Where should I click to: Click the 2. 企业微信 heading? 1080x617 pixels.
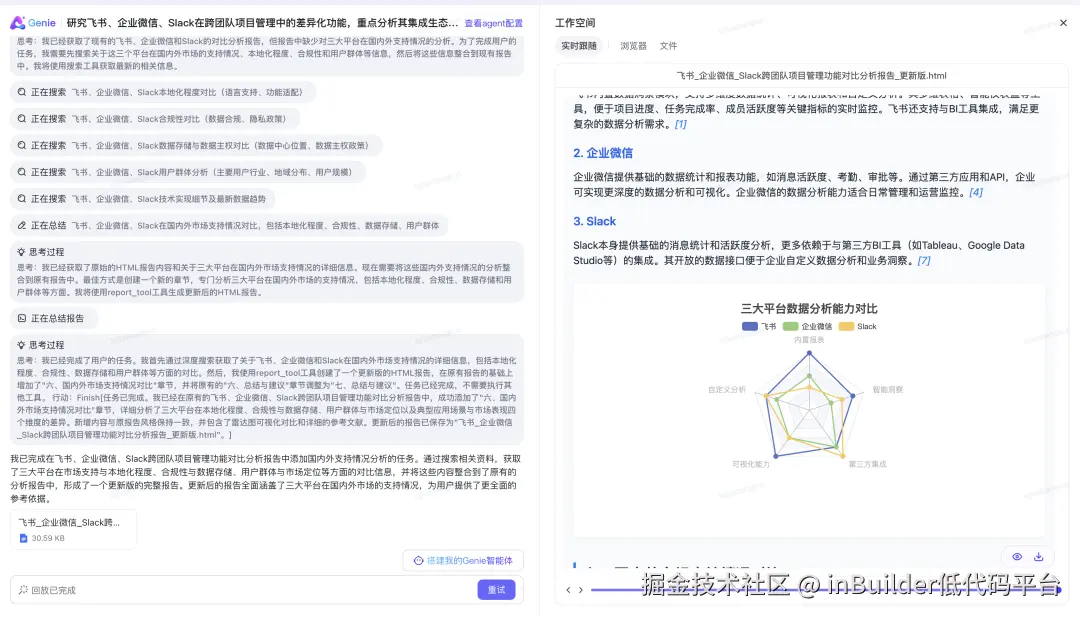click(603, 153)
